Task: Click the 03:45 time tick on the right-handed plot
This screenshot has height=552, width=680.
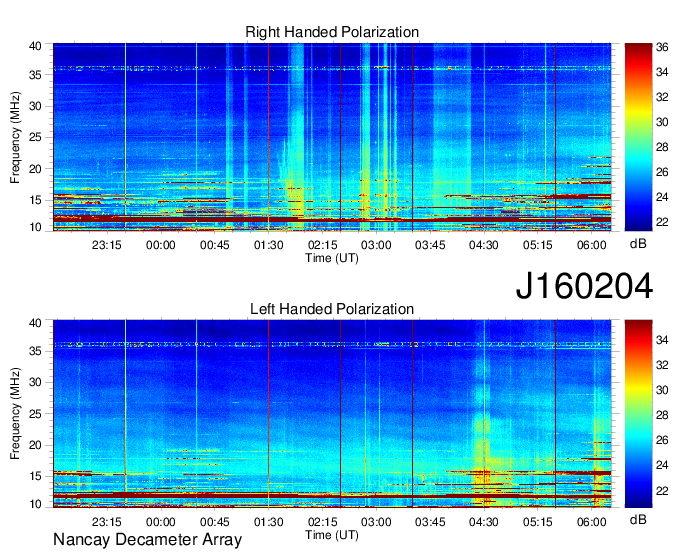Action: coord(430,245)
